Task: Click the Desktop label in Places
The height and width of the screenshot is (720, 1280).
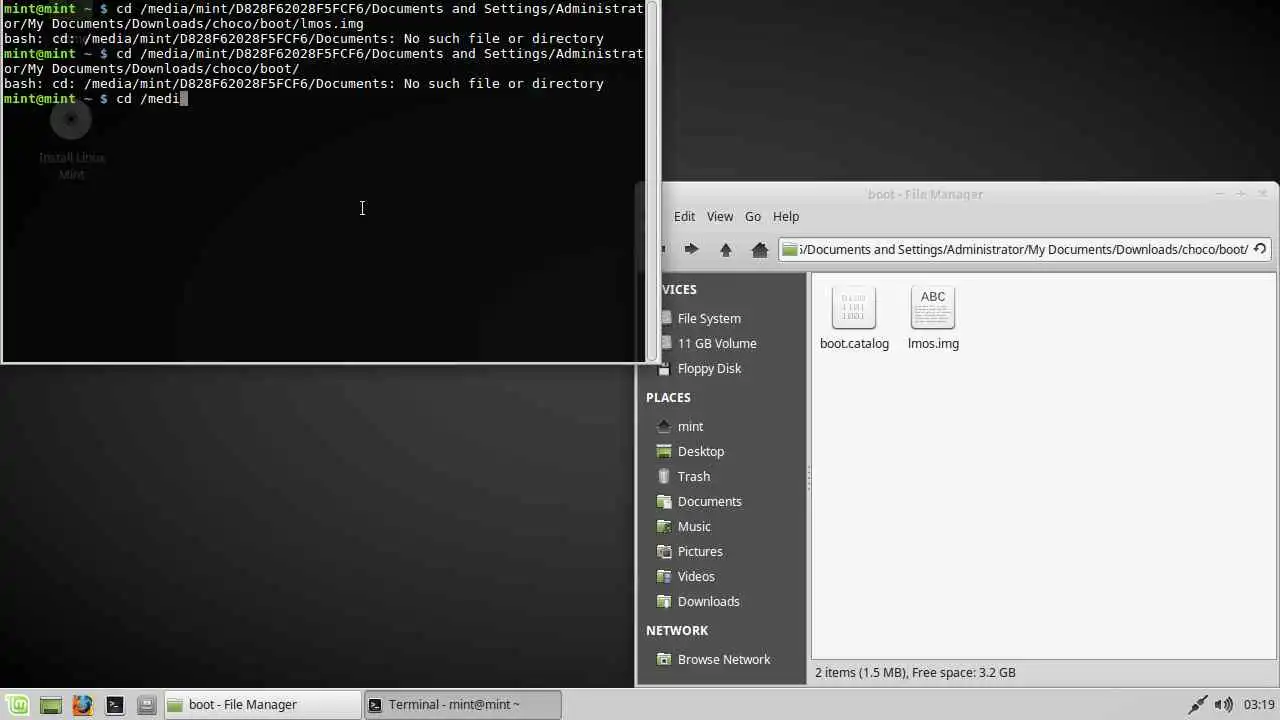Action: coord(700,451)
